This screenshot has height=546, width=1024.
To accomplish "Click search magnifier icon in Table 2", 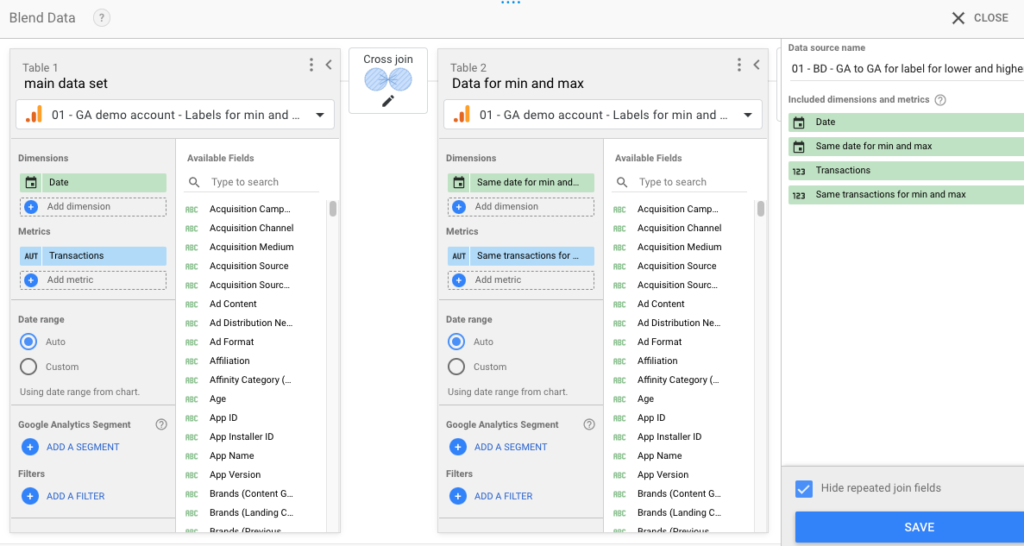I will pos(622,182).
